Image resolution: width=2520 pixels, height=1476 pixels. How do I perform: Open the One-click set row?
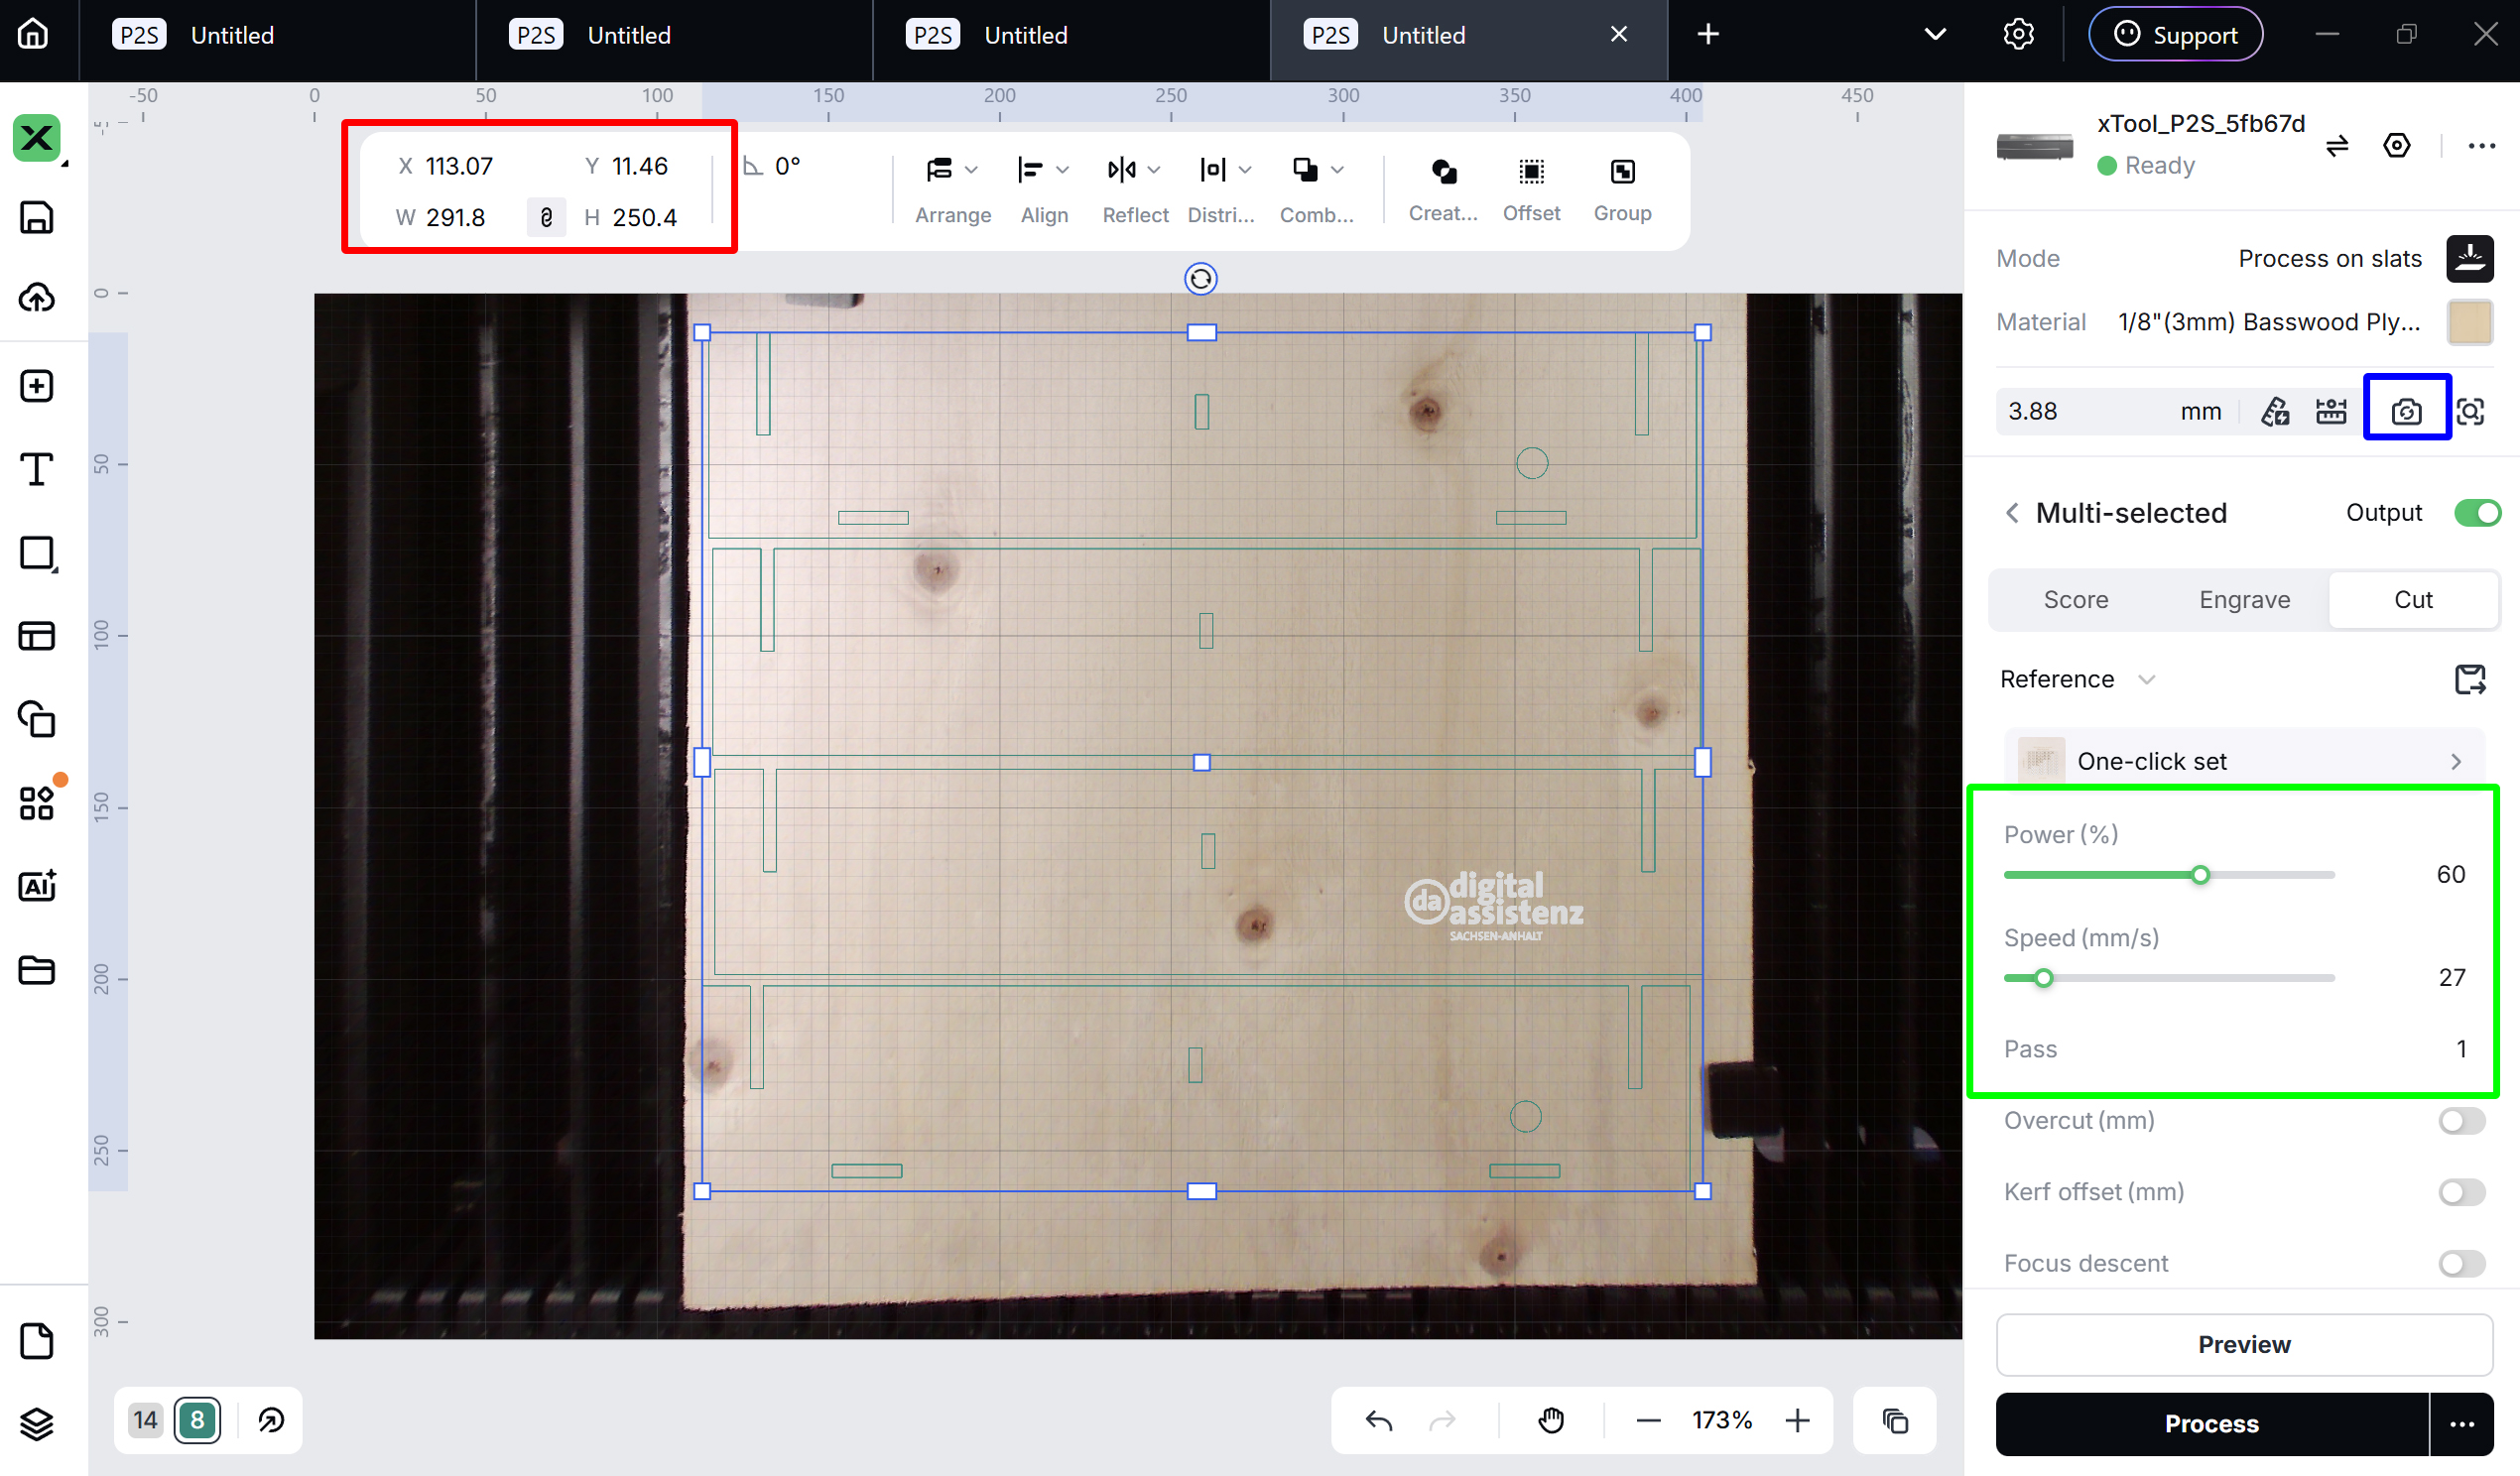[2243, 761]
